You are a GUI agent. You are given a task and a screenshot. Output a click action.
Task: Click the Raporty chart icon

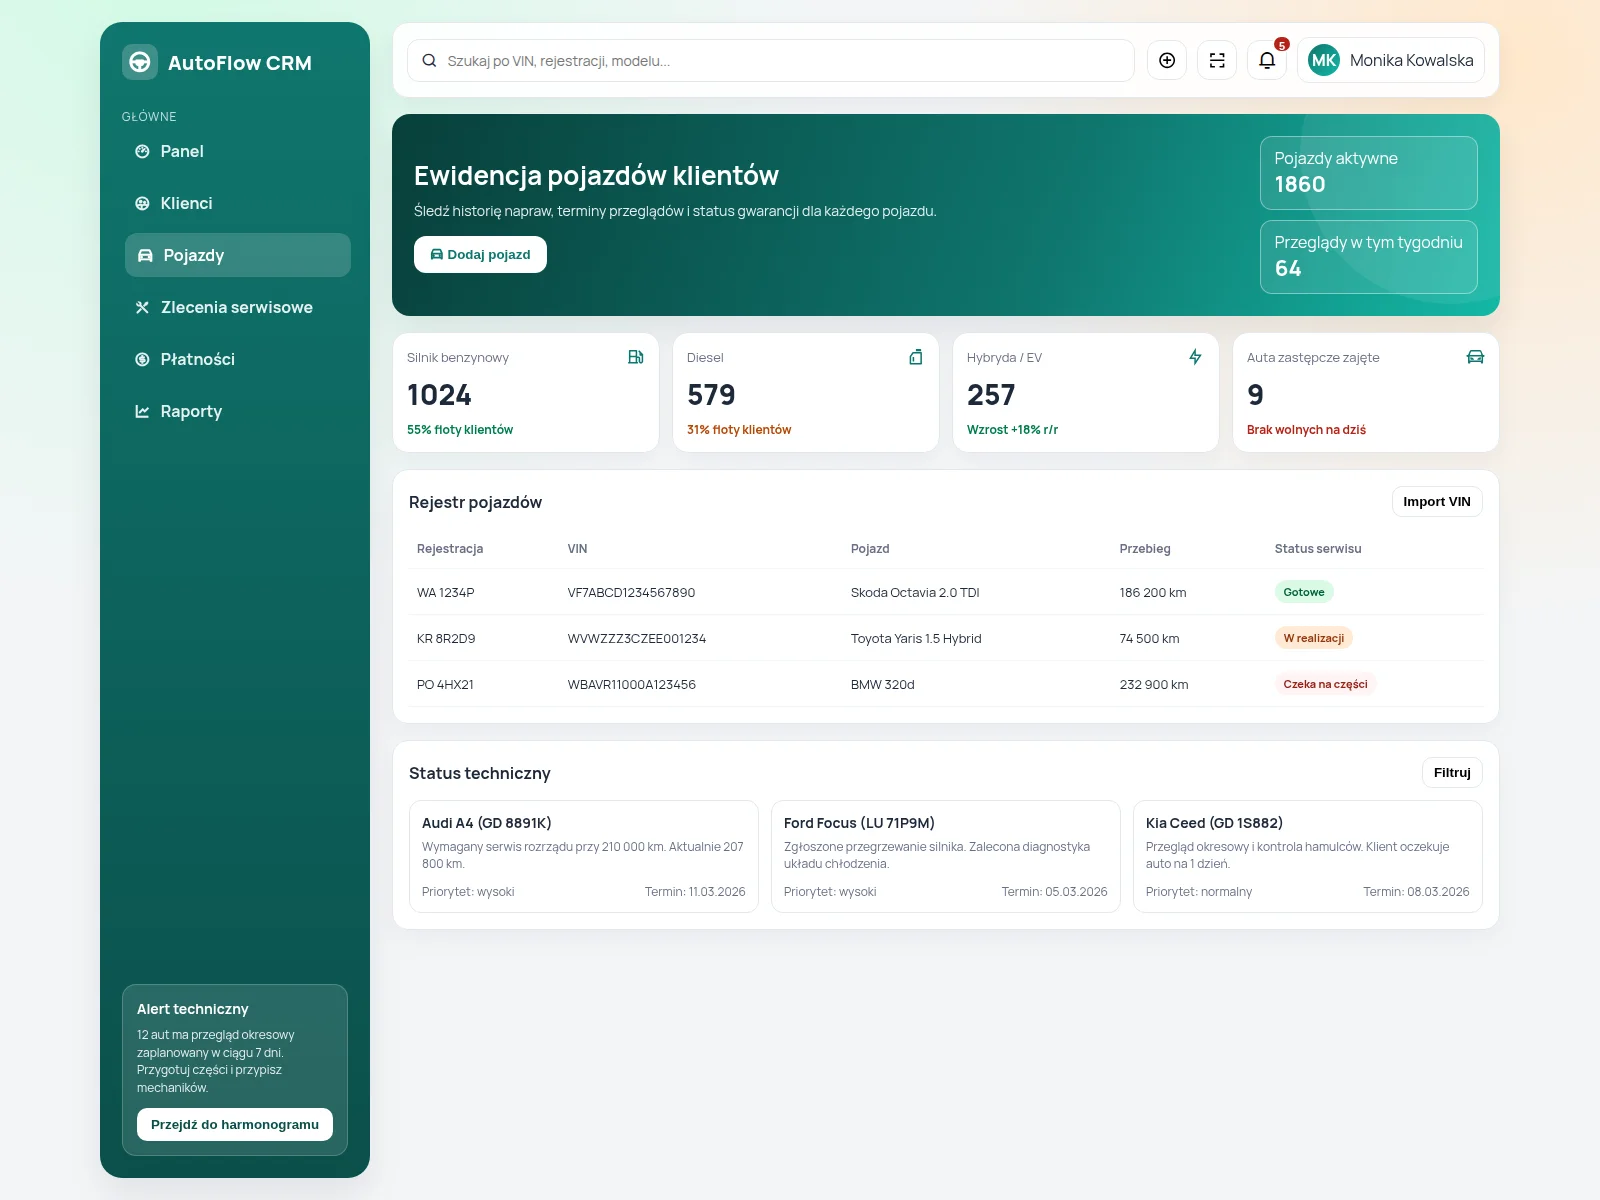(142, 411)
